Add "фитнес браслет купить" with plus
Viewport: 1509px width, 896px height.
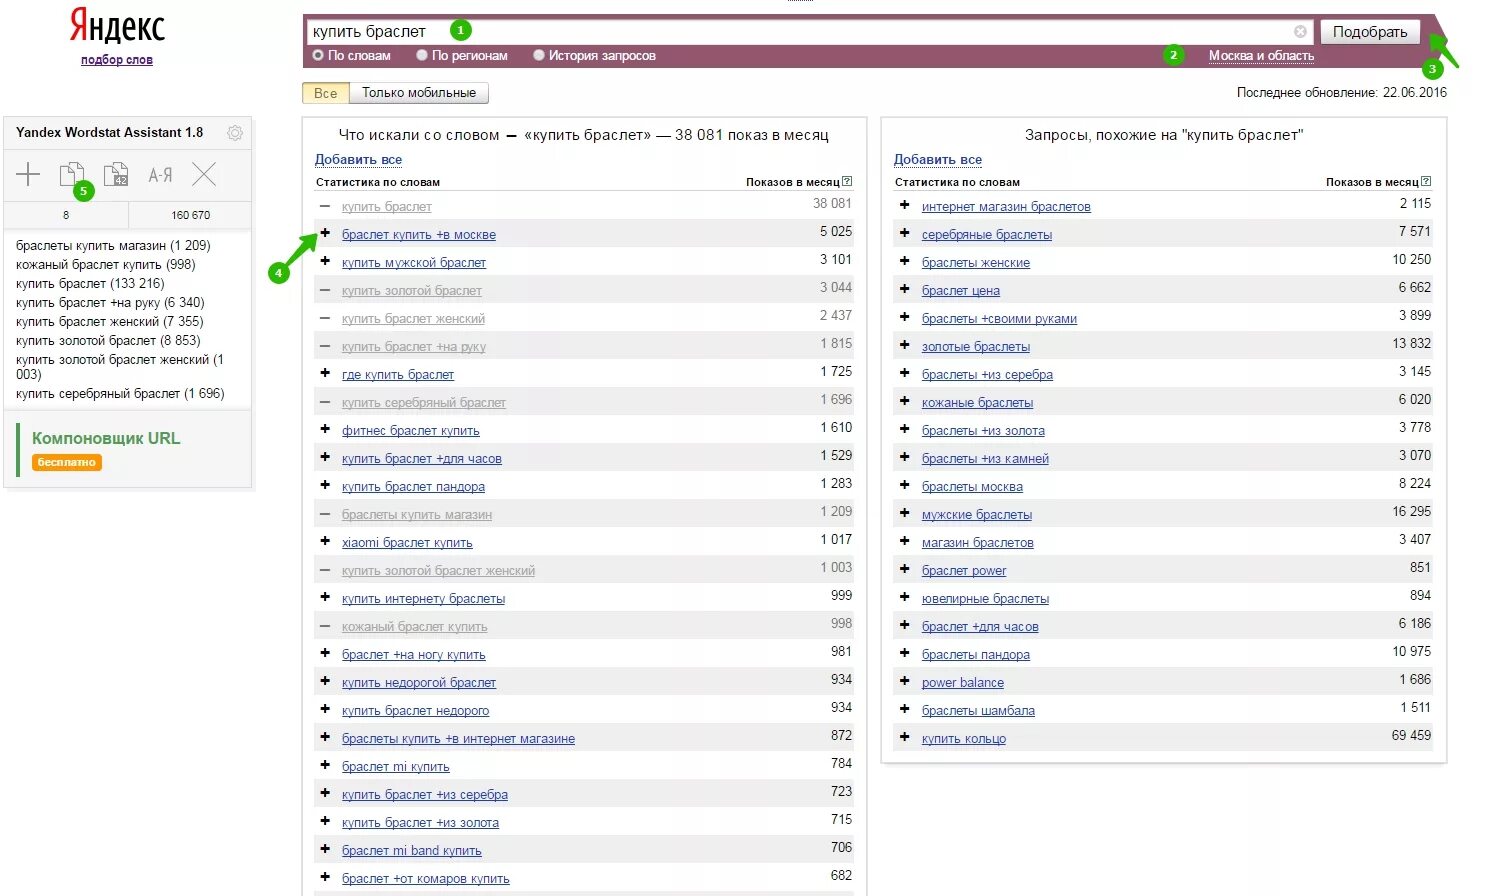coord(325,429)
